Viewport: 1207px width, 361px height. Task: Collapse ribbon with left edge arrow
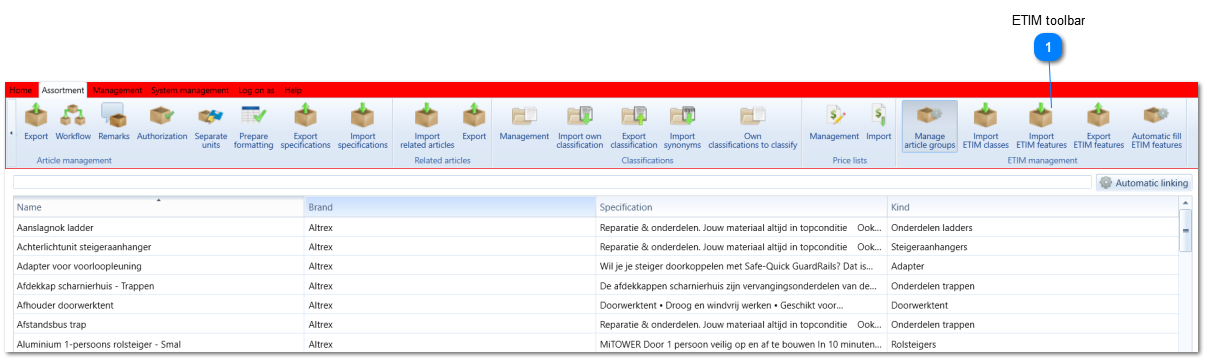pyautogui.click(x=11, y=132)
